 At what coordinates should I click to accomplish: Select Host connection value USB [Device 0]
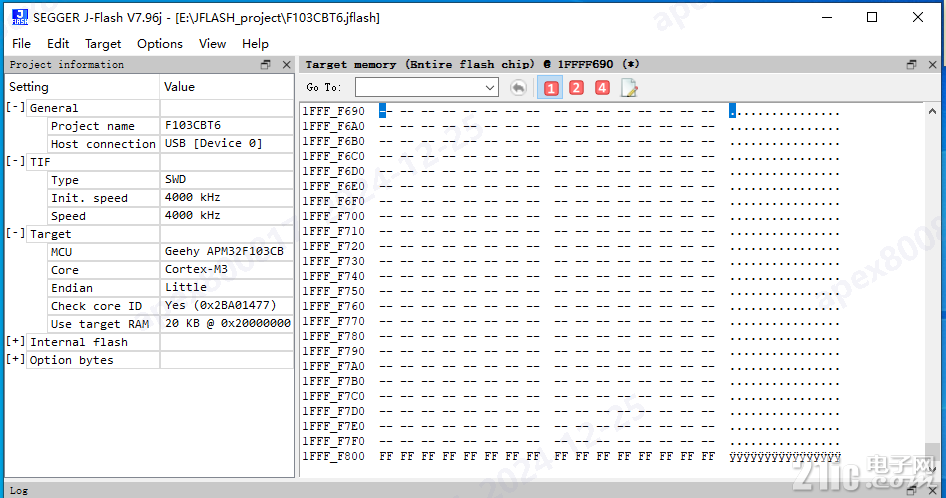pos(214,143)
